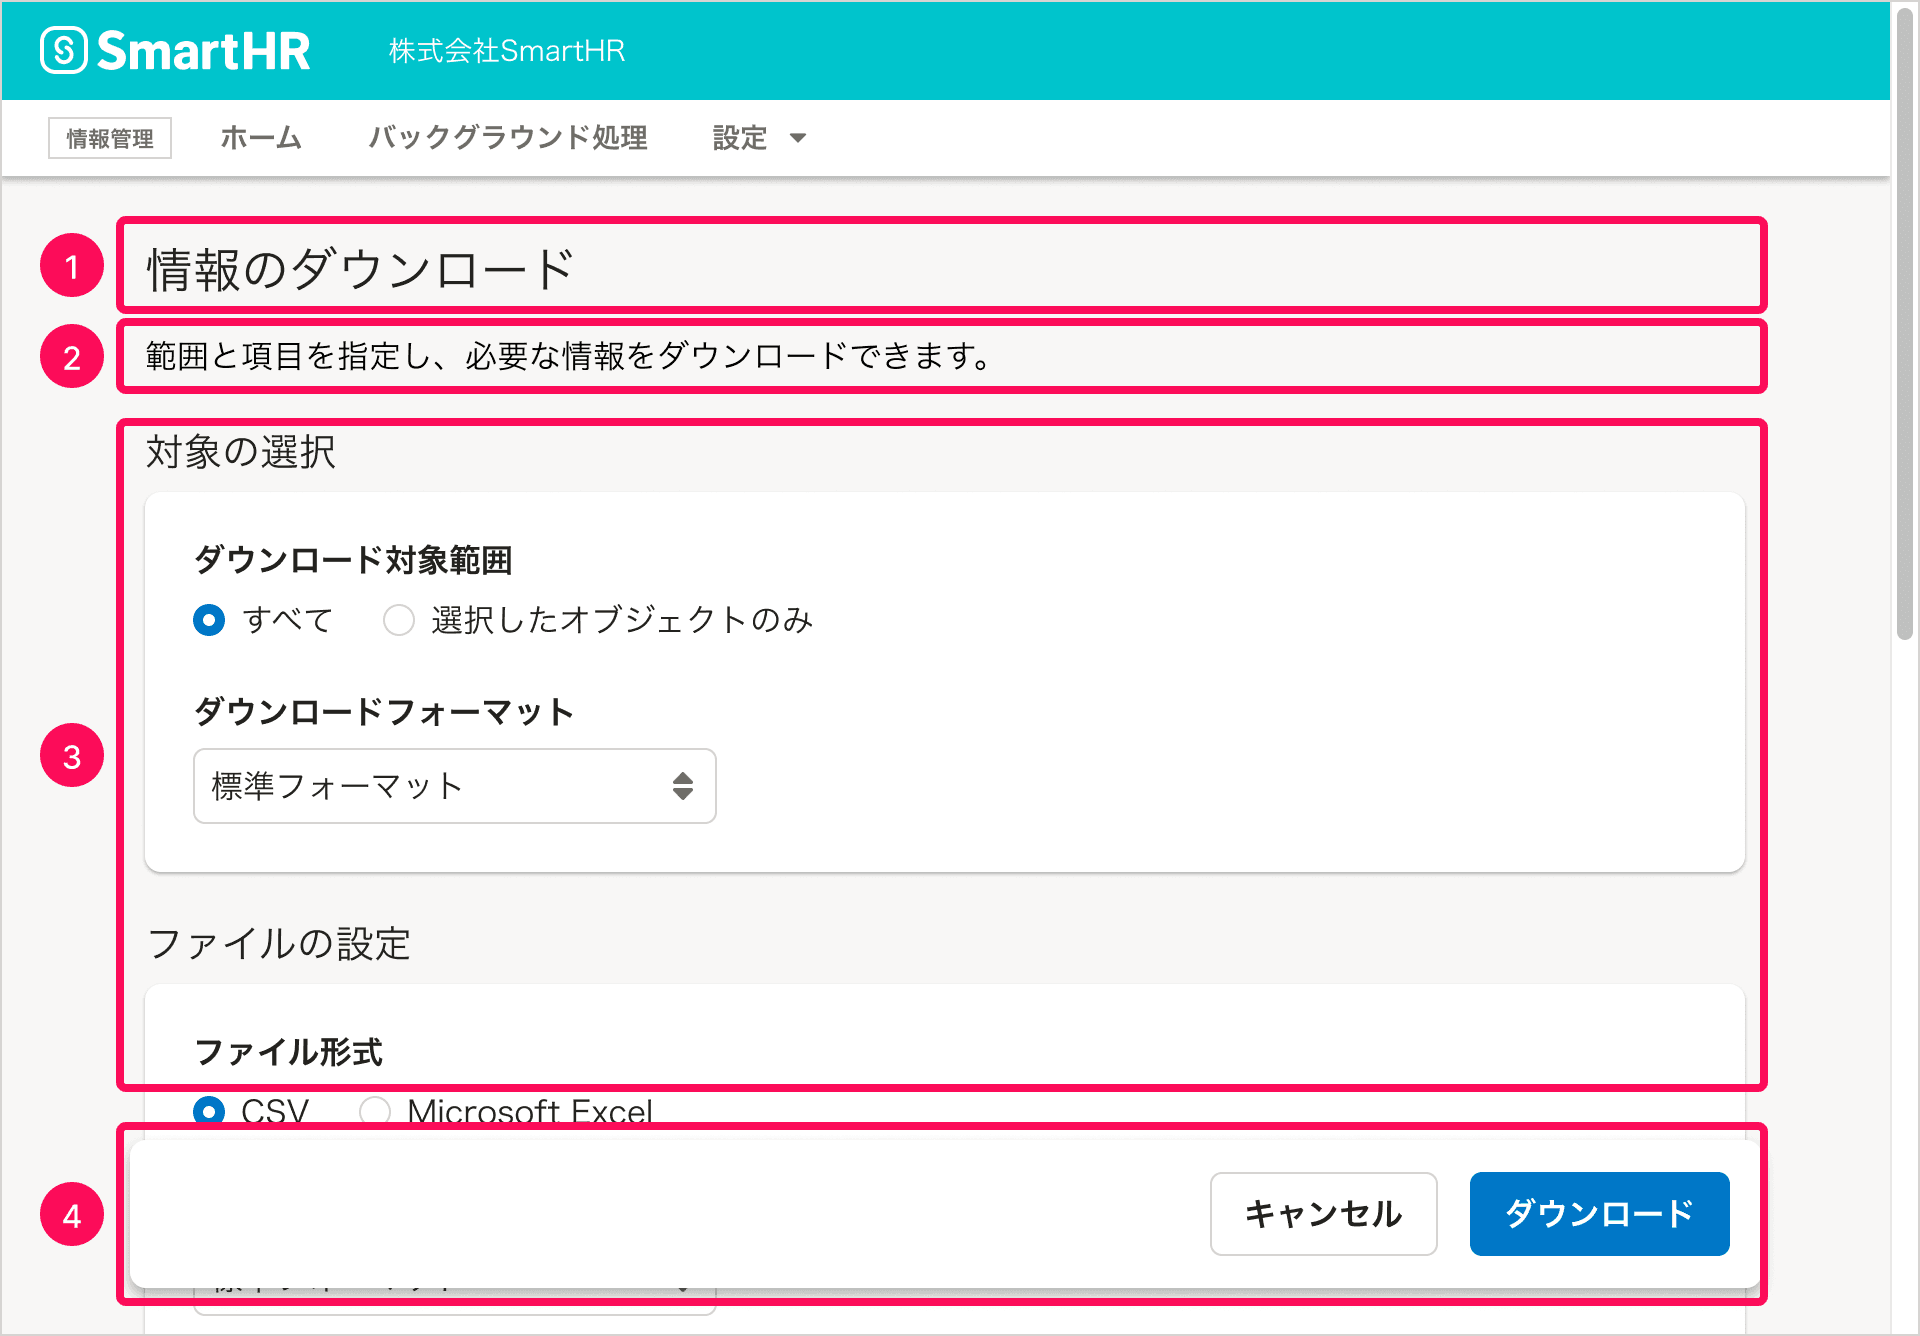Open the 標準フォーマット dropdown

(x=453, y=787)
